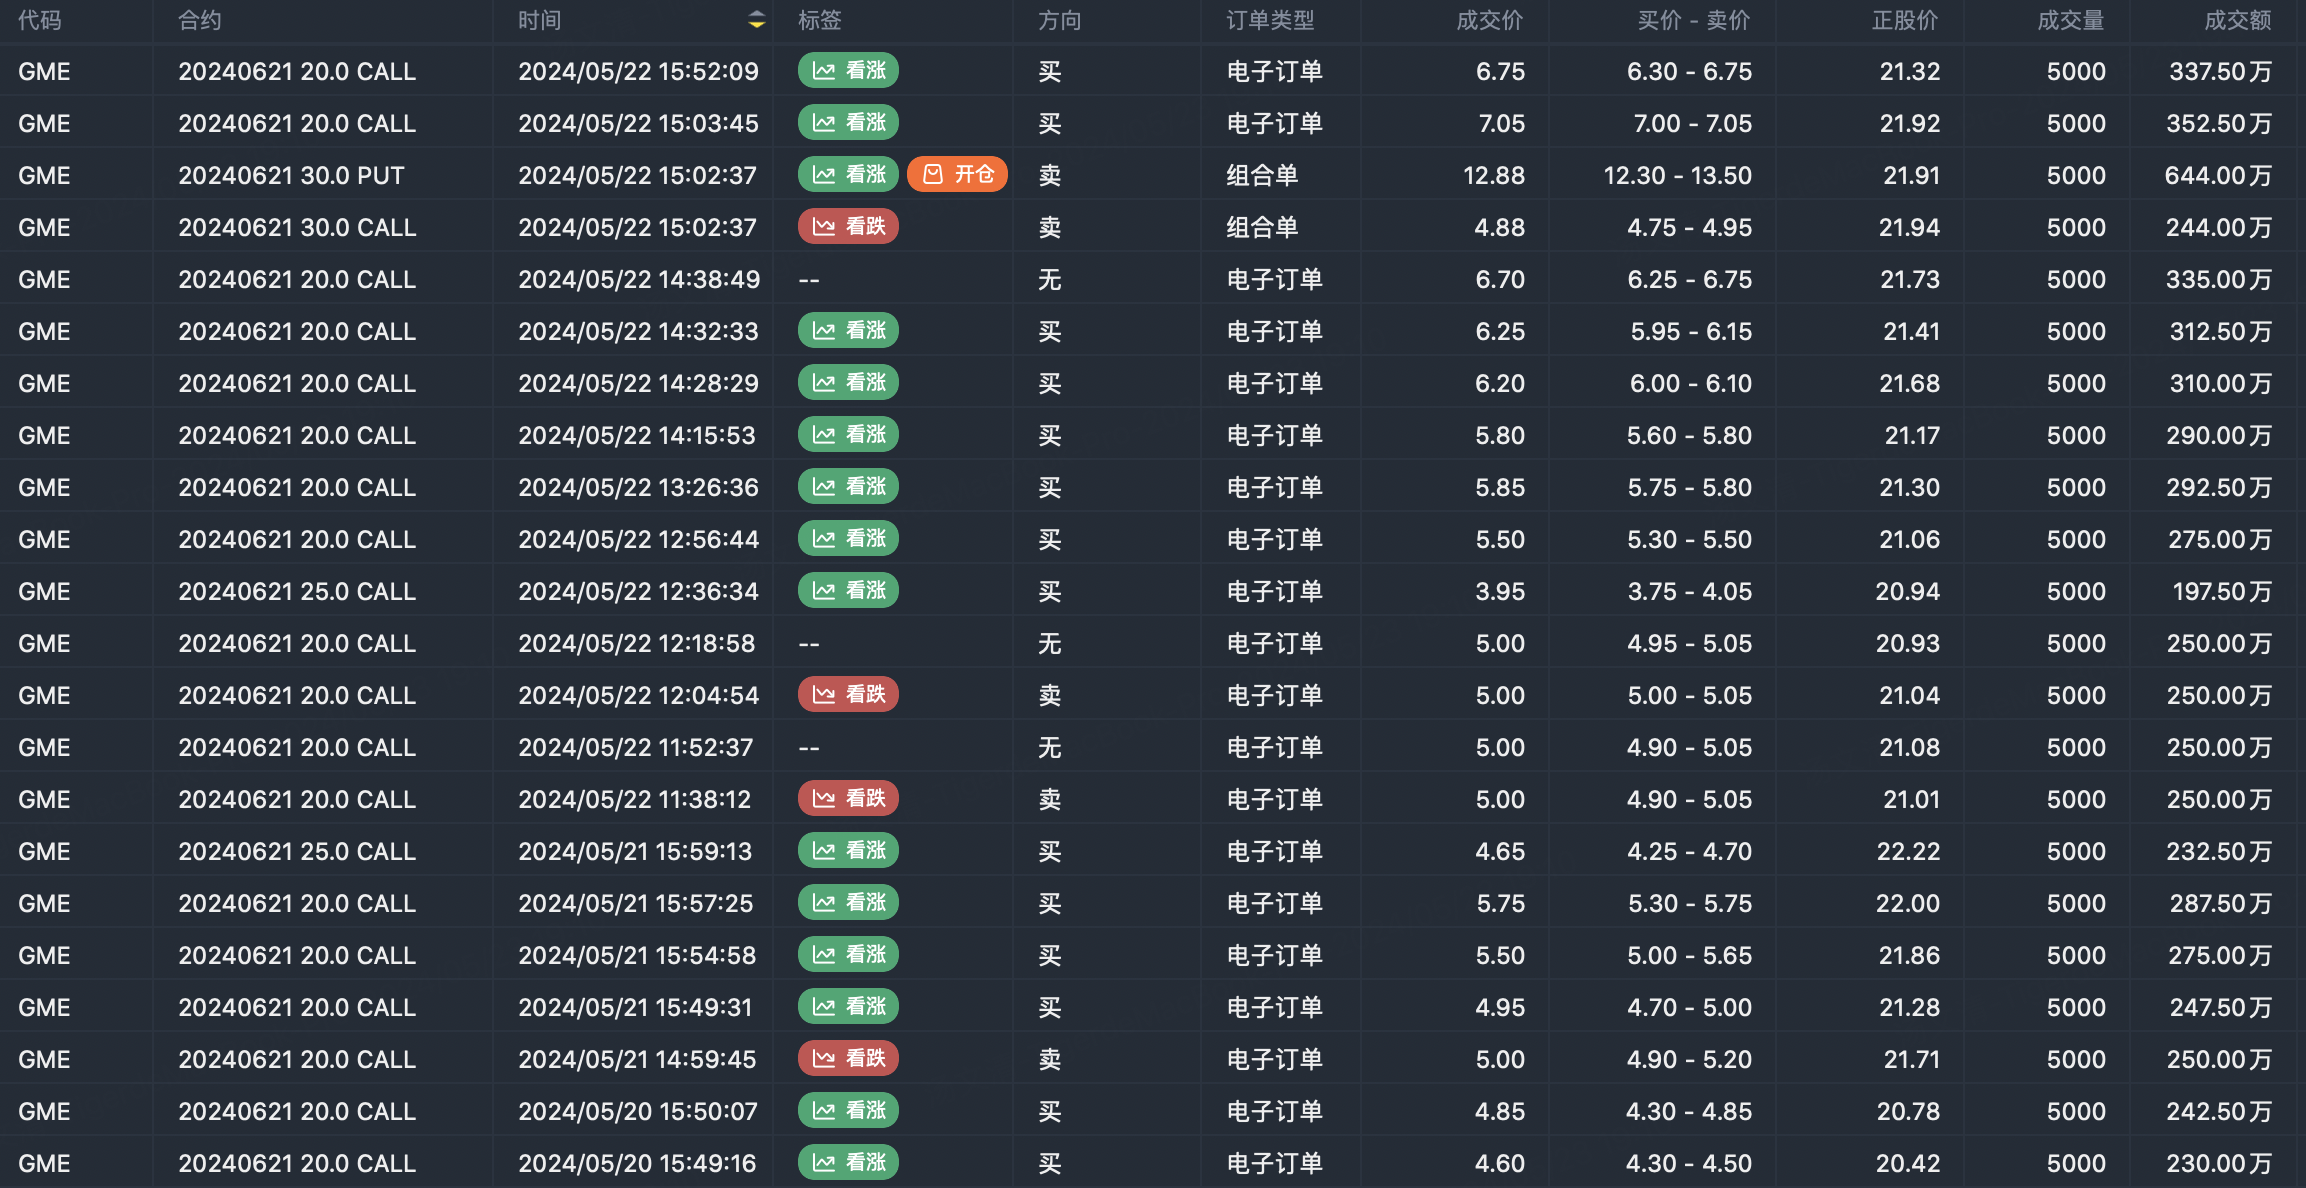The height and width of the screenshot is (1188, 2306).
Task: Click the 标签 column header
Action: point(820,20)
